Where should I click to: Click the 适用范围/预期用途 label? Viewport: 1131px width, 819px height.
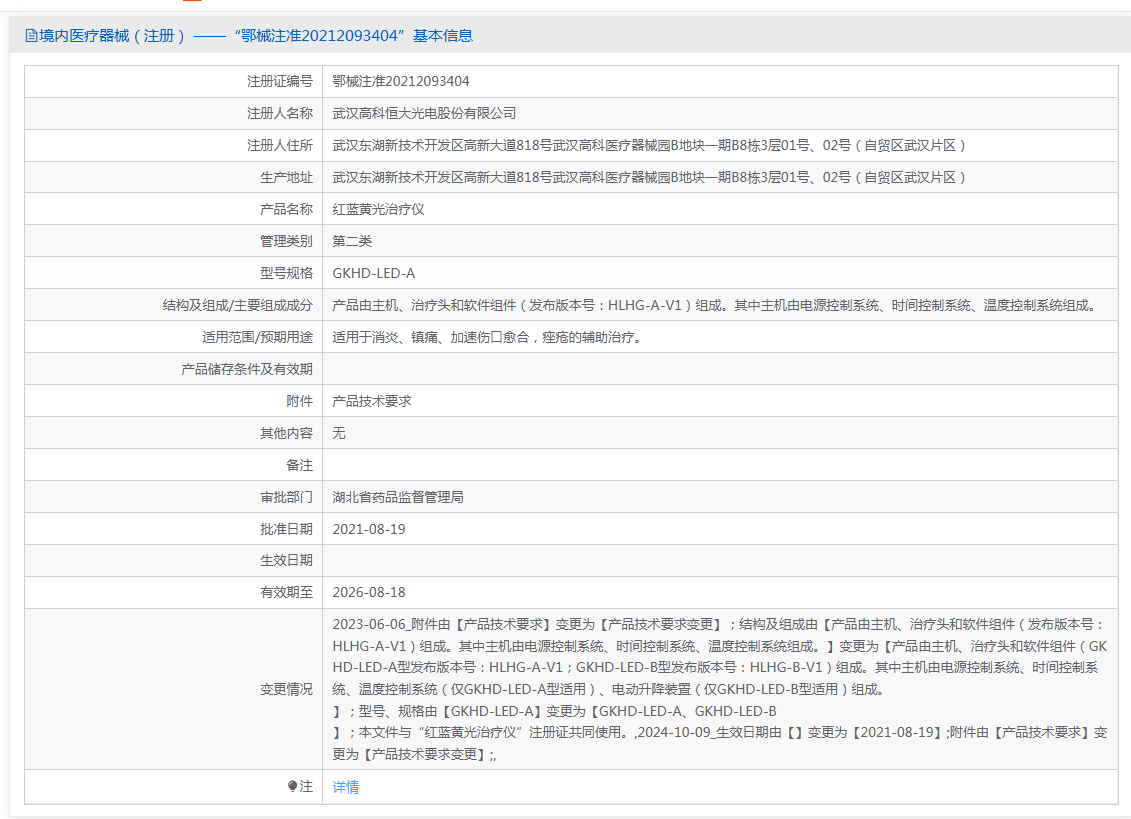pos(258,337)
